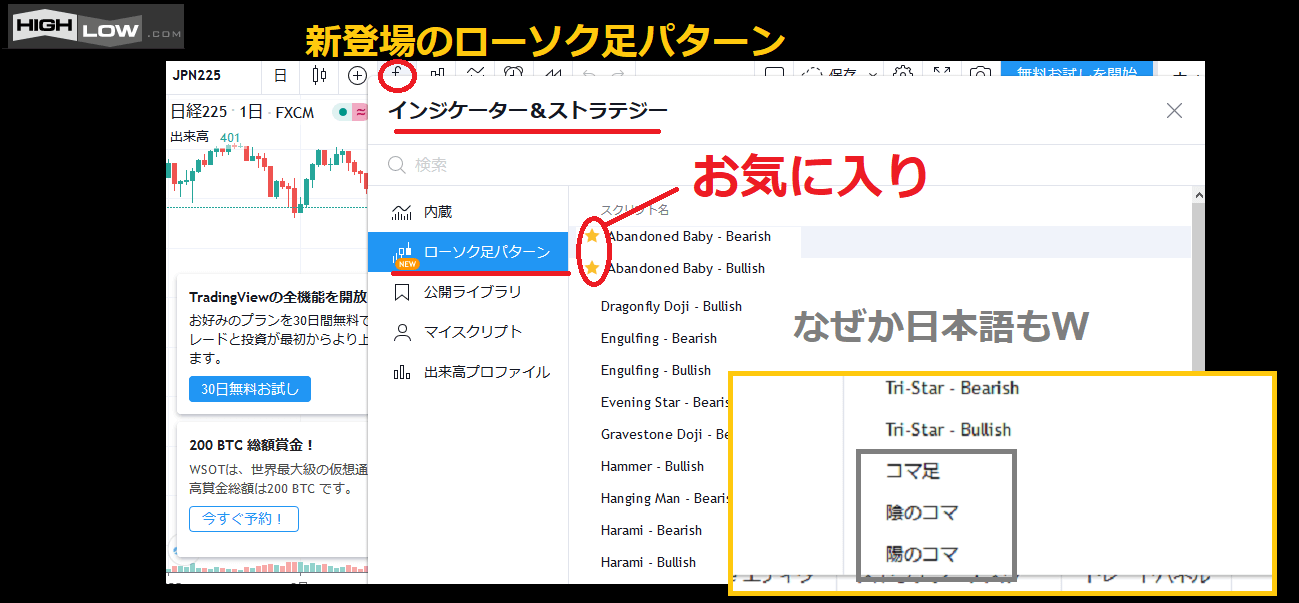Open the candlestick chart style icon
1299x603 pixels.
319,75
